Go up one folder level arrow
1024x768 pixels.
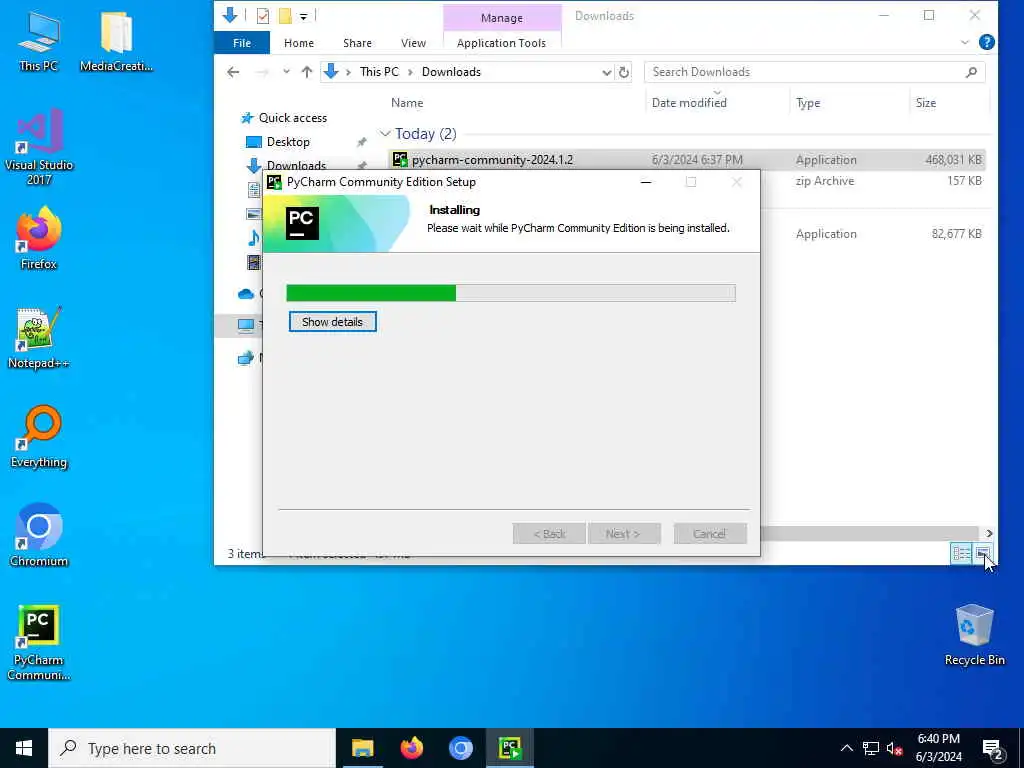point(307,72)
